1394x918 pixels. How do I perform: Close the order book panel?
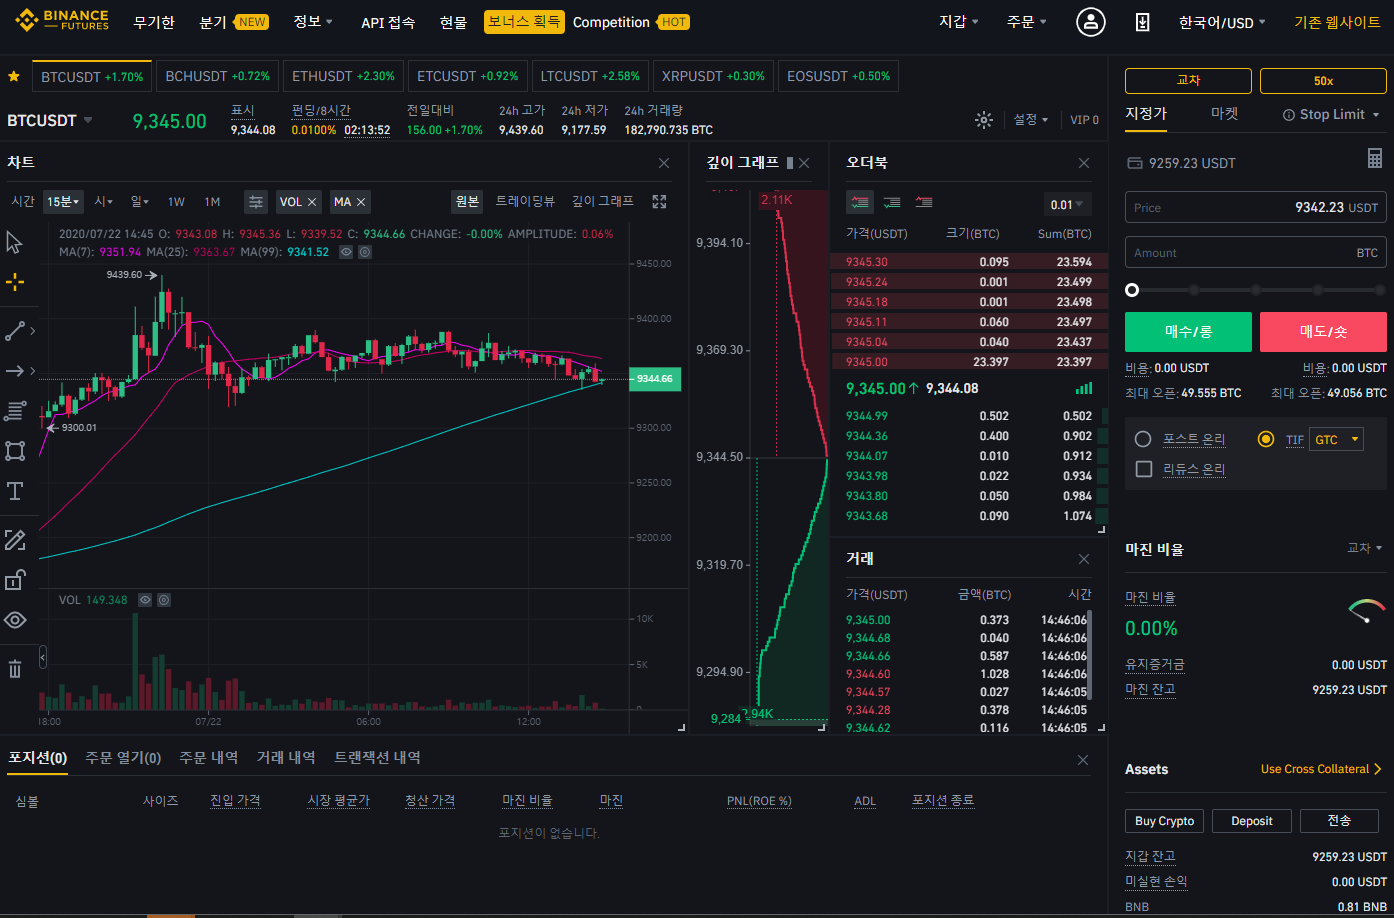(x=1084, y=163)
